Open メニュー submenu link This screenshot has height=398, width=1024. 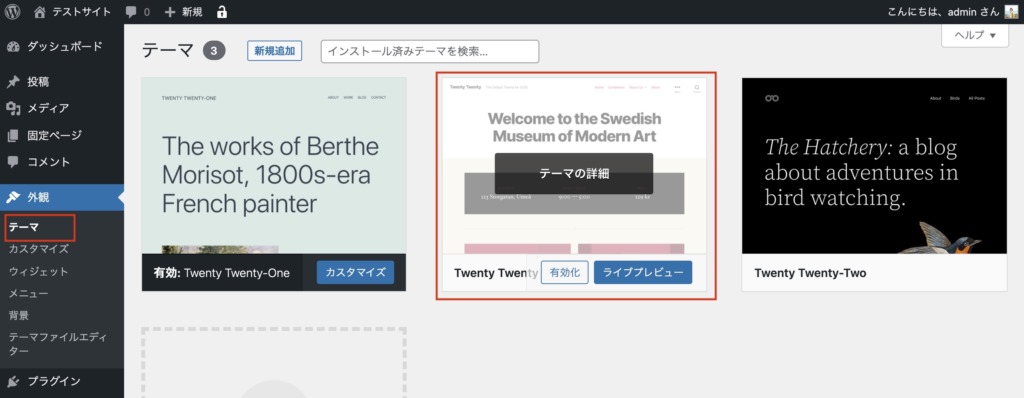(x=29, y=293)
